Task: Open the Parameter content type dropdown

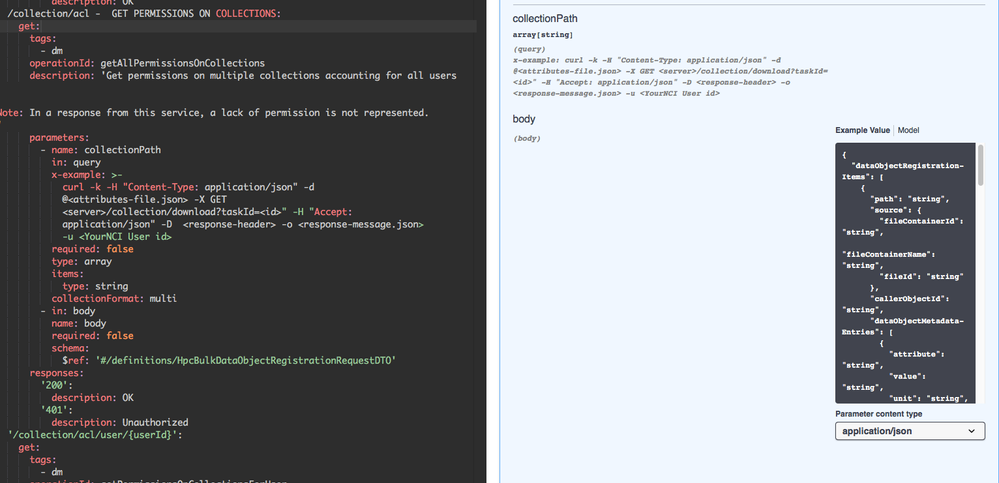Action: pyautogui.click(x=909, y=431)
